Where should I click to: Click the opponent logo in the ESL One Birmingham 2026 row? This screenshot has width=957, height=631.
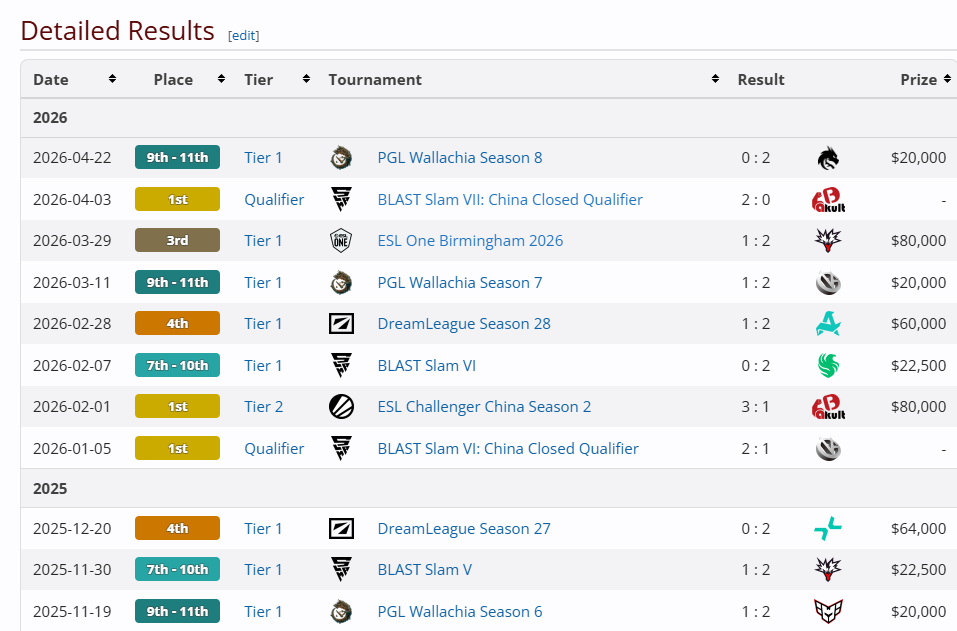click(x=828, y=241)
